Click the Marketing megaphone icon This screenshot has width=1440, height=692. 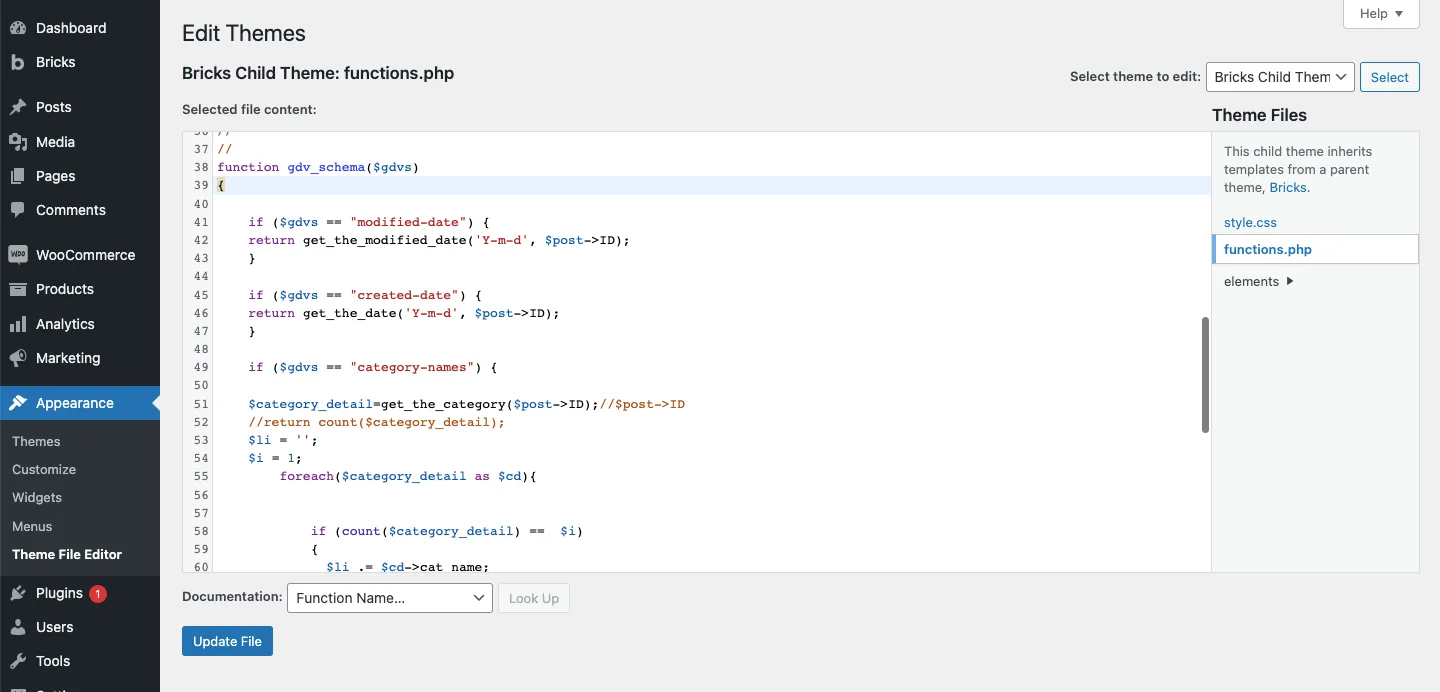click(x=17, y=358)
